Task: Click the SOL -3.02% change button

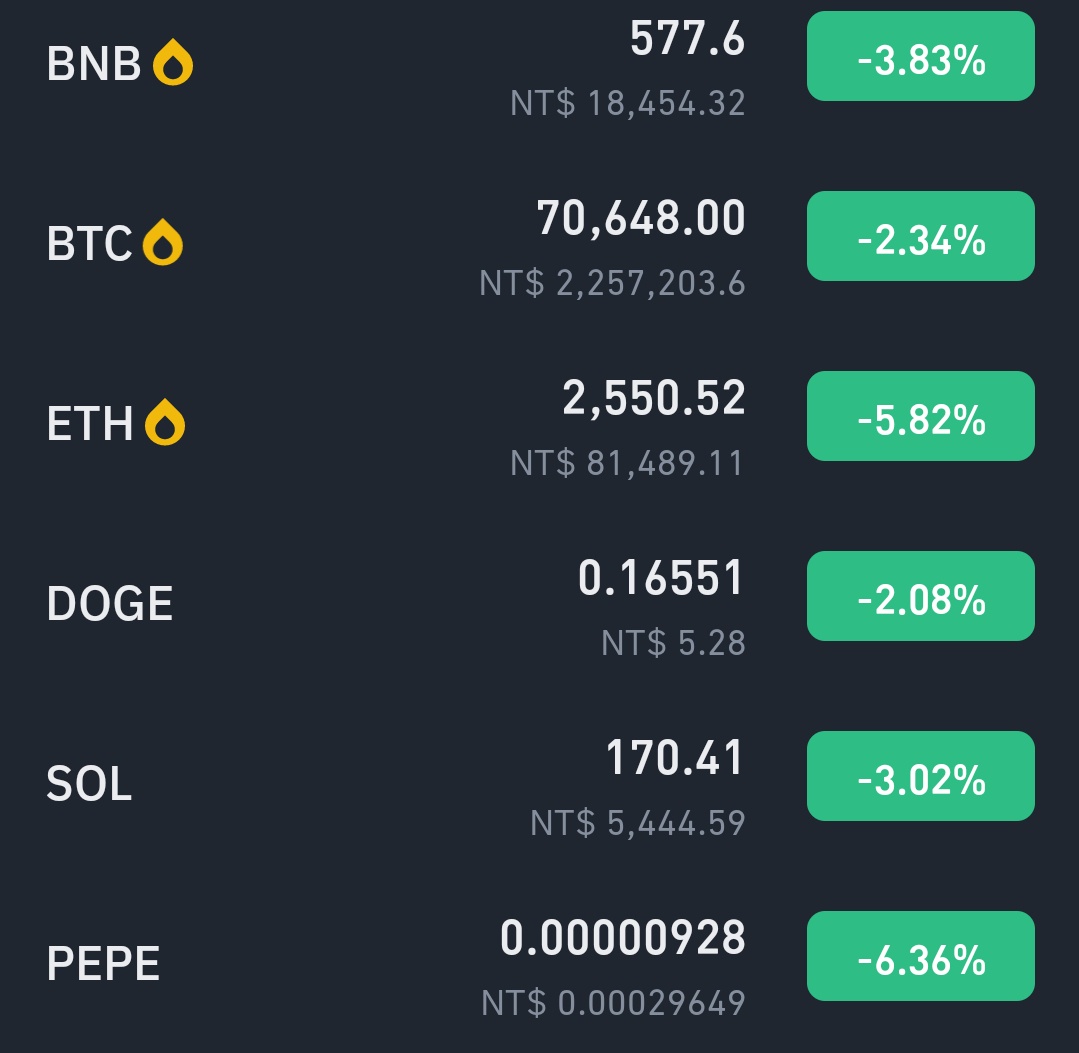Action: [921, 776]
